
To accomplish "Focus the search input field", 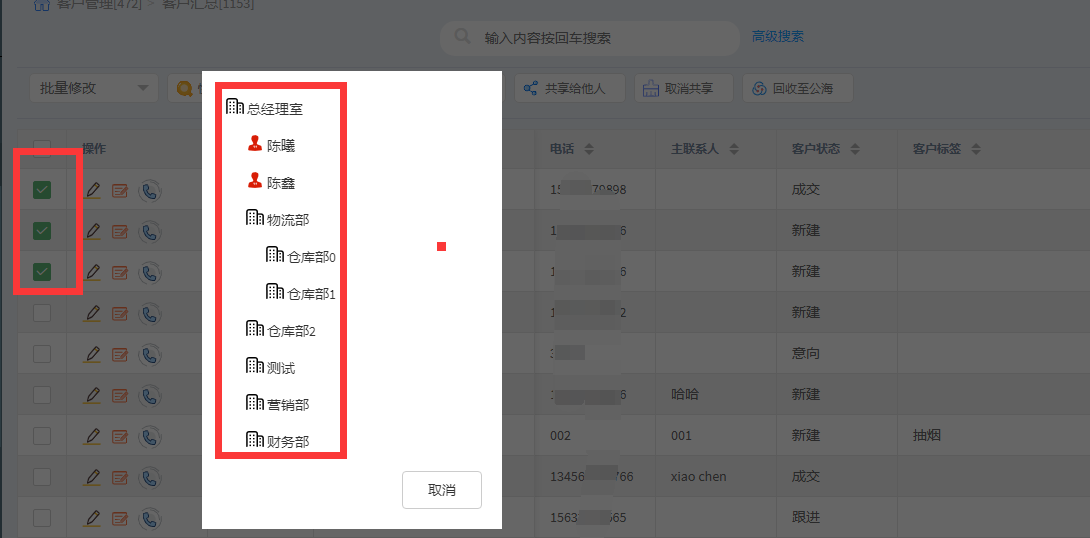I will [x=589, y=38].
